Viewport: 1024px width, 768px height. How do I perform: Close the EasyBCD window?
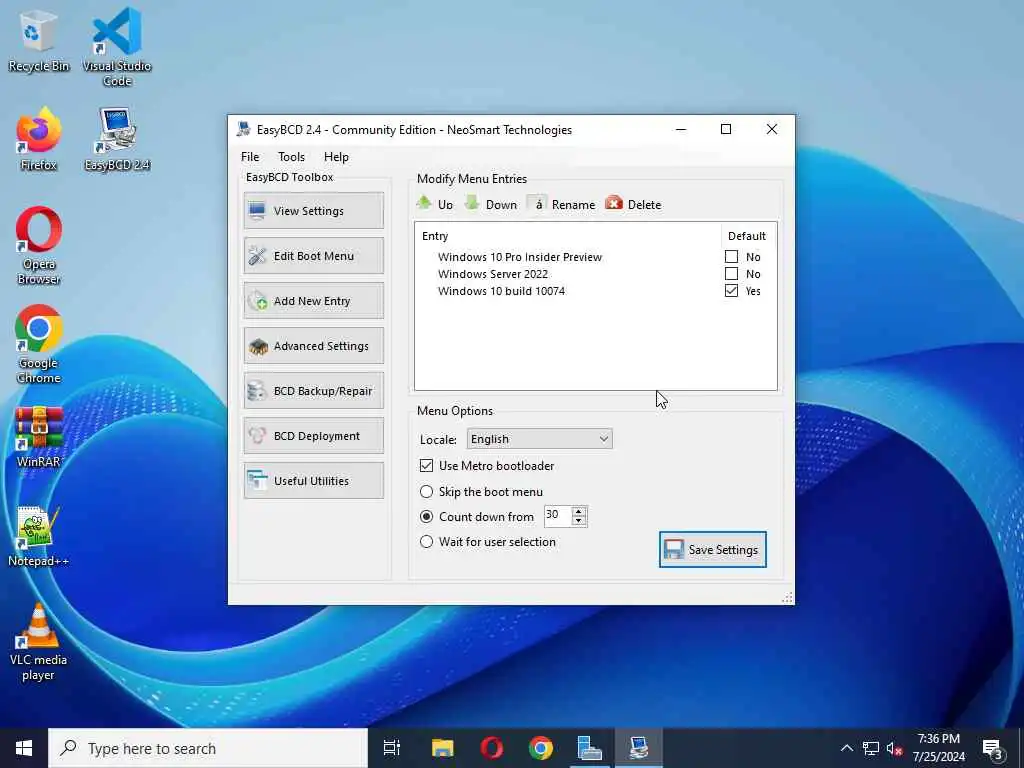(x=771, y=129)
